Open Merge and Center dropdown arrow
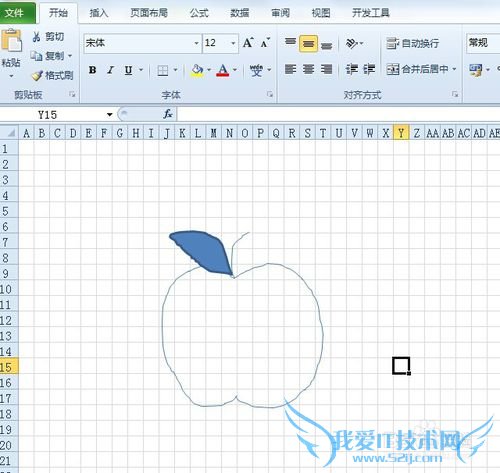 tap(454, 69)
